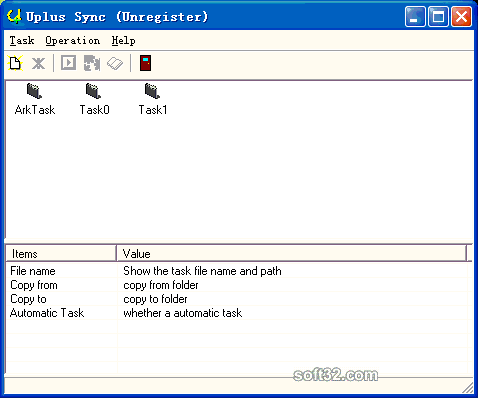
Task: Select the Automatic Task row
Action: pyautogui.click(x=237, y=313)
